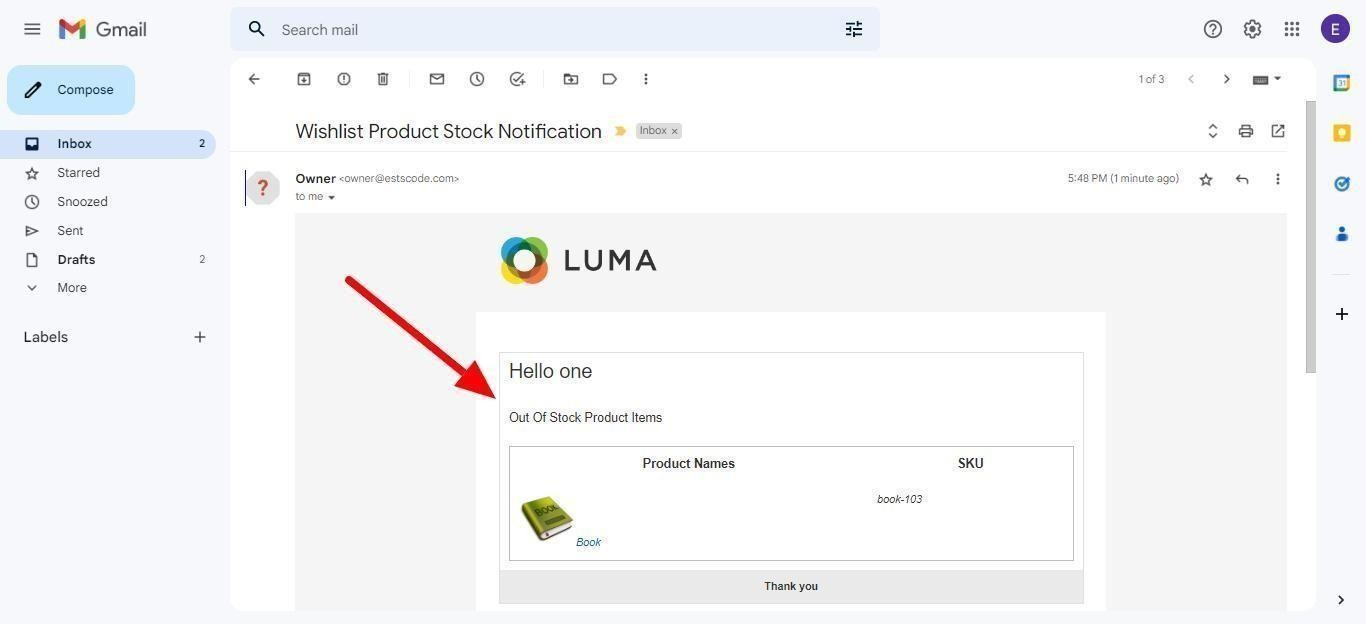The image size is (1366, 624).
Task: Open the email in a new window
Action: coord(1278,131)
